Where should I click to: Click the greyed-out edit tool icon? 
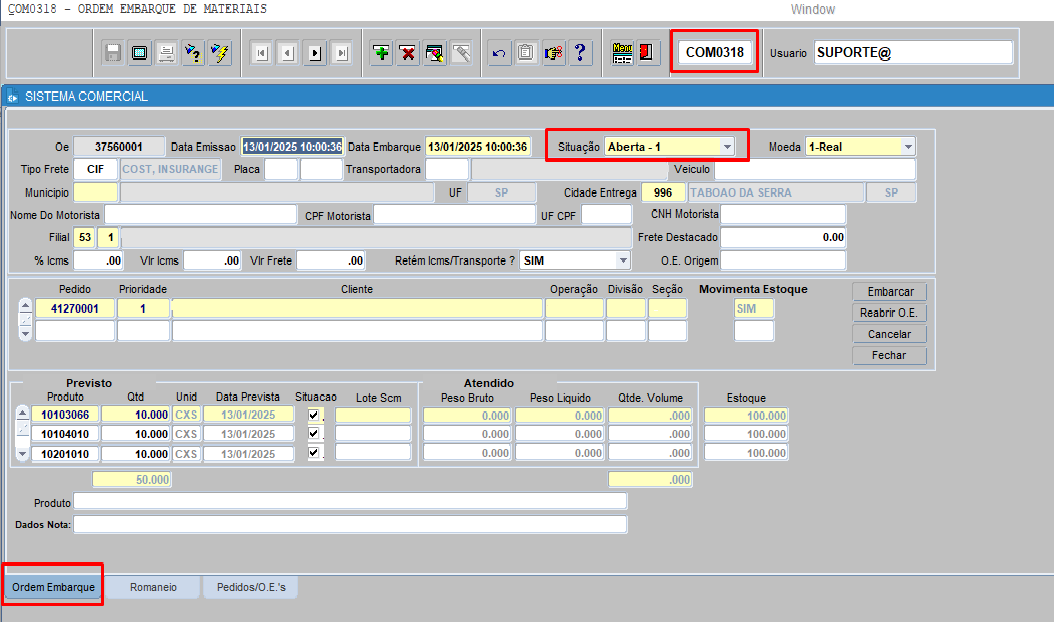coord(462,52)
